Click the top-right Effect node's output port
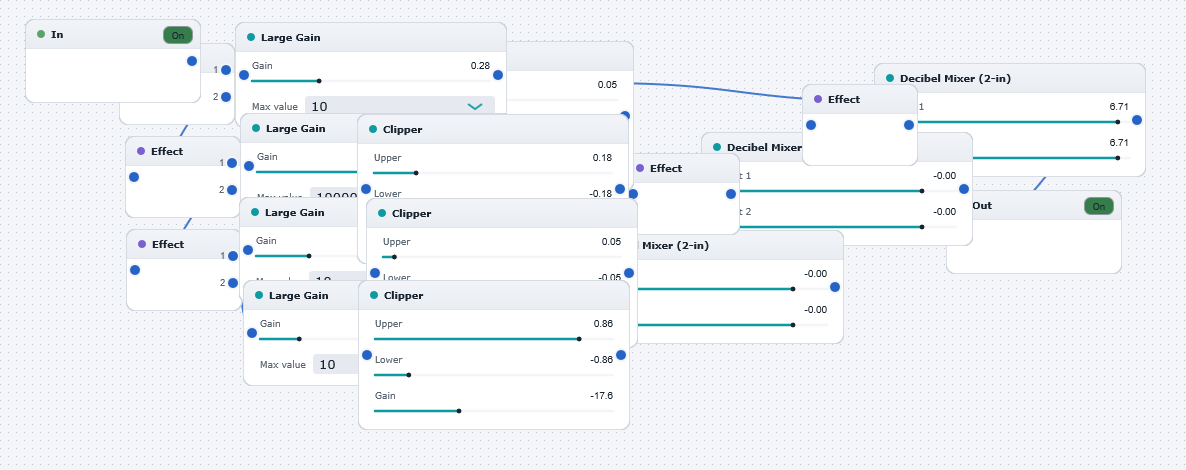The image size is (1186, 470). pyautogui.click(x=909, y=125)
